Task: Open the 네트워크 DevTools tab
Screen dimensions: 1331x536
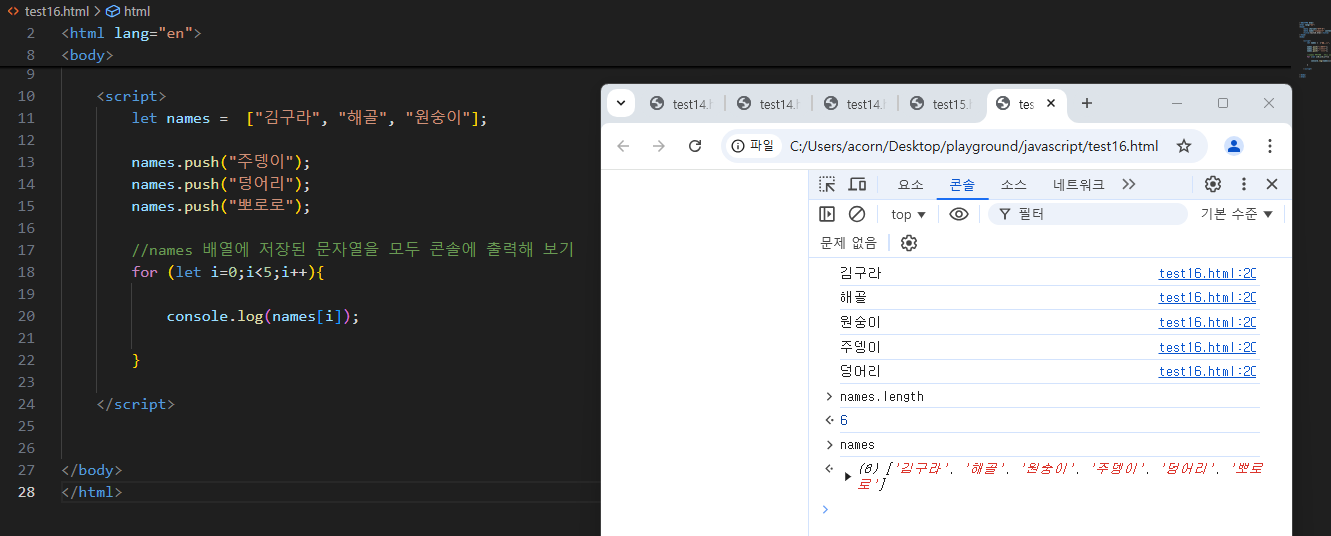Action: pyautogui.click(x=1078, y=185)
